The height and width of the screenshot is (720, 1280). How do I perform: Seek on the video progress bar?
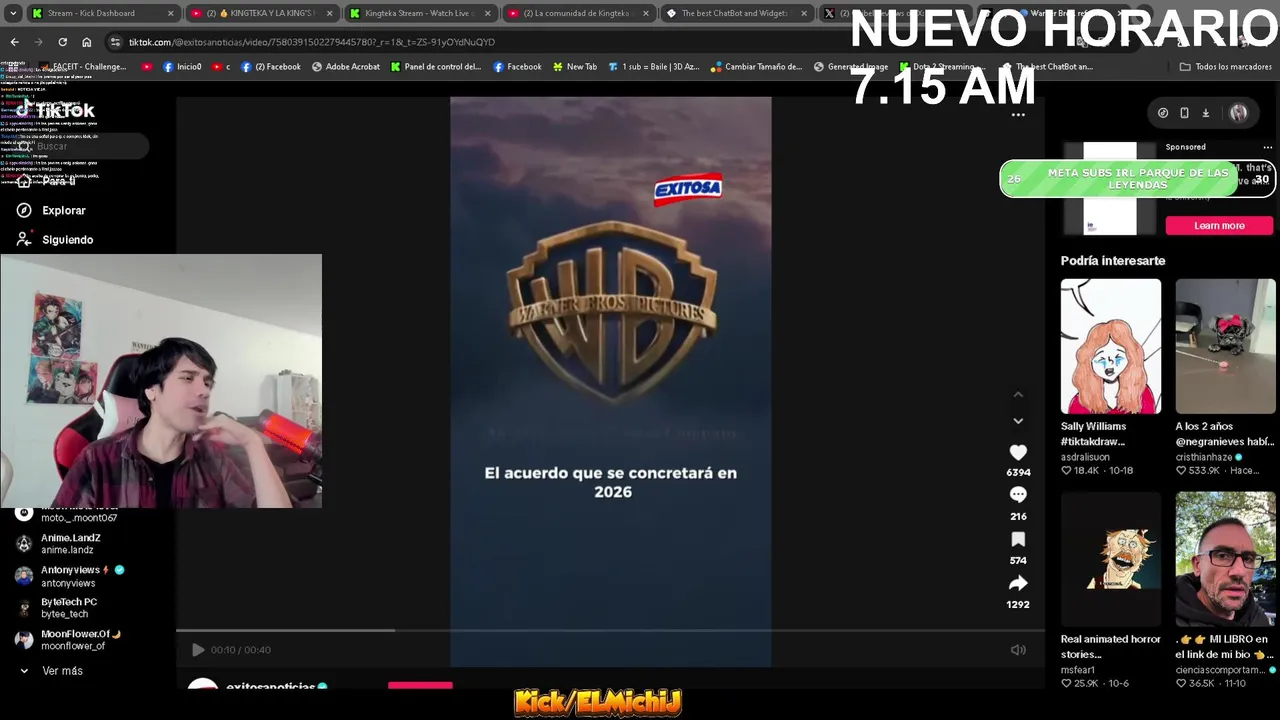(x=610, y=631)
